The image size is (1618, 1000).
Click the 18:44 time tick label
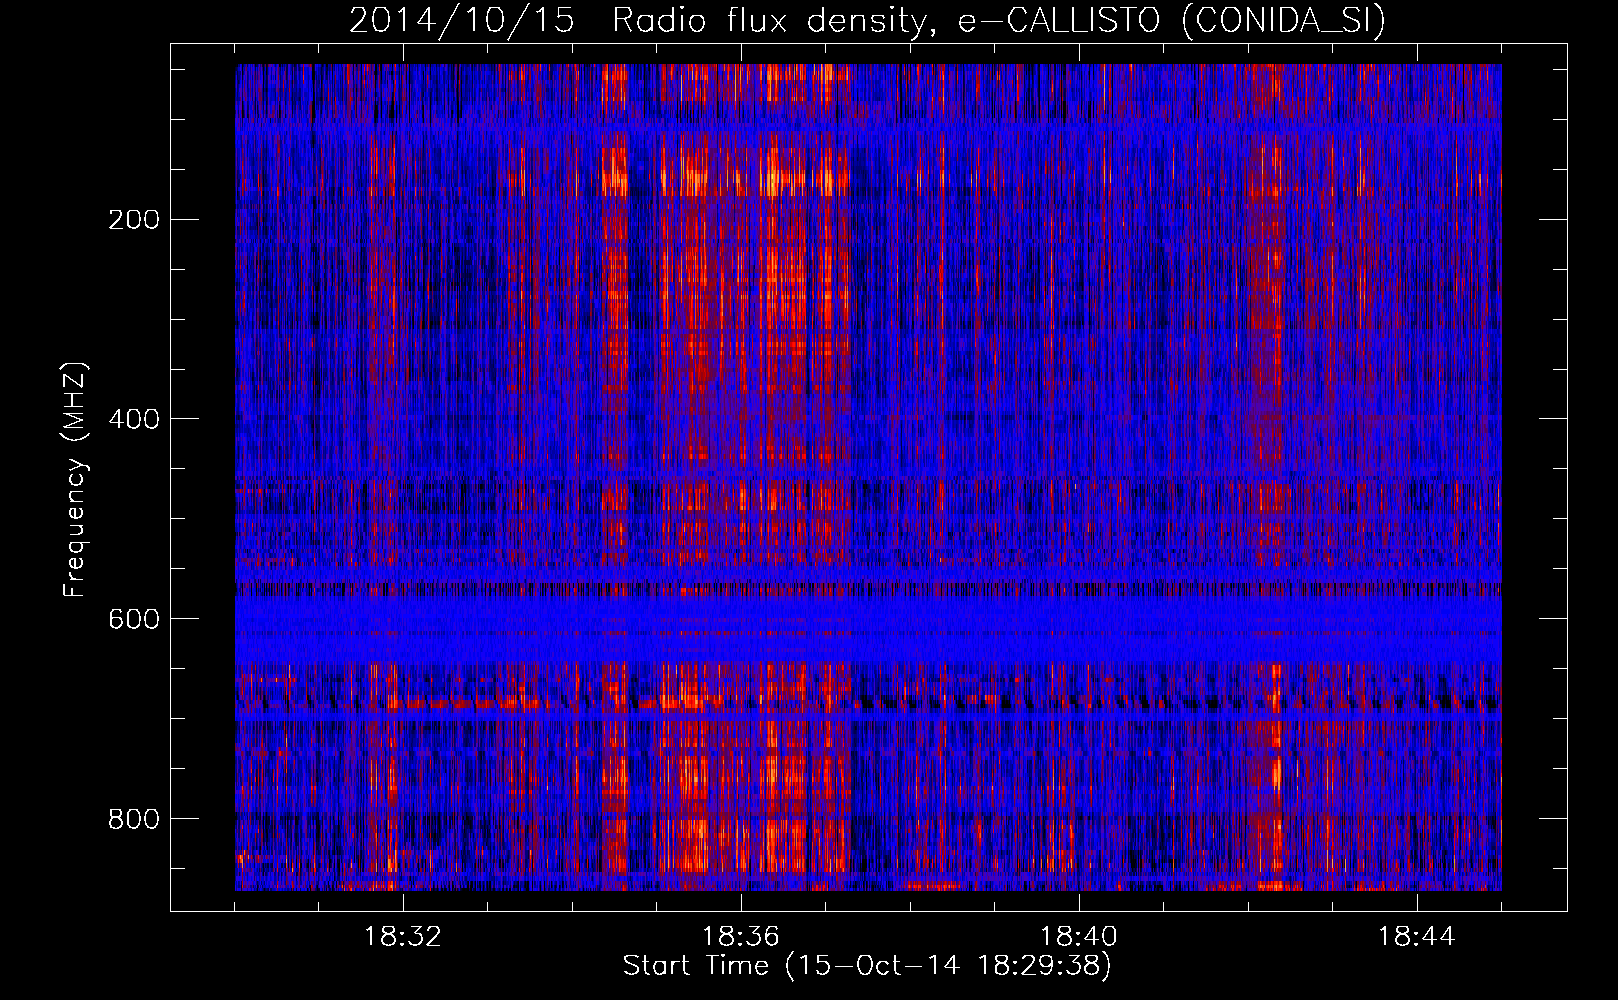pos(1417,937)
